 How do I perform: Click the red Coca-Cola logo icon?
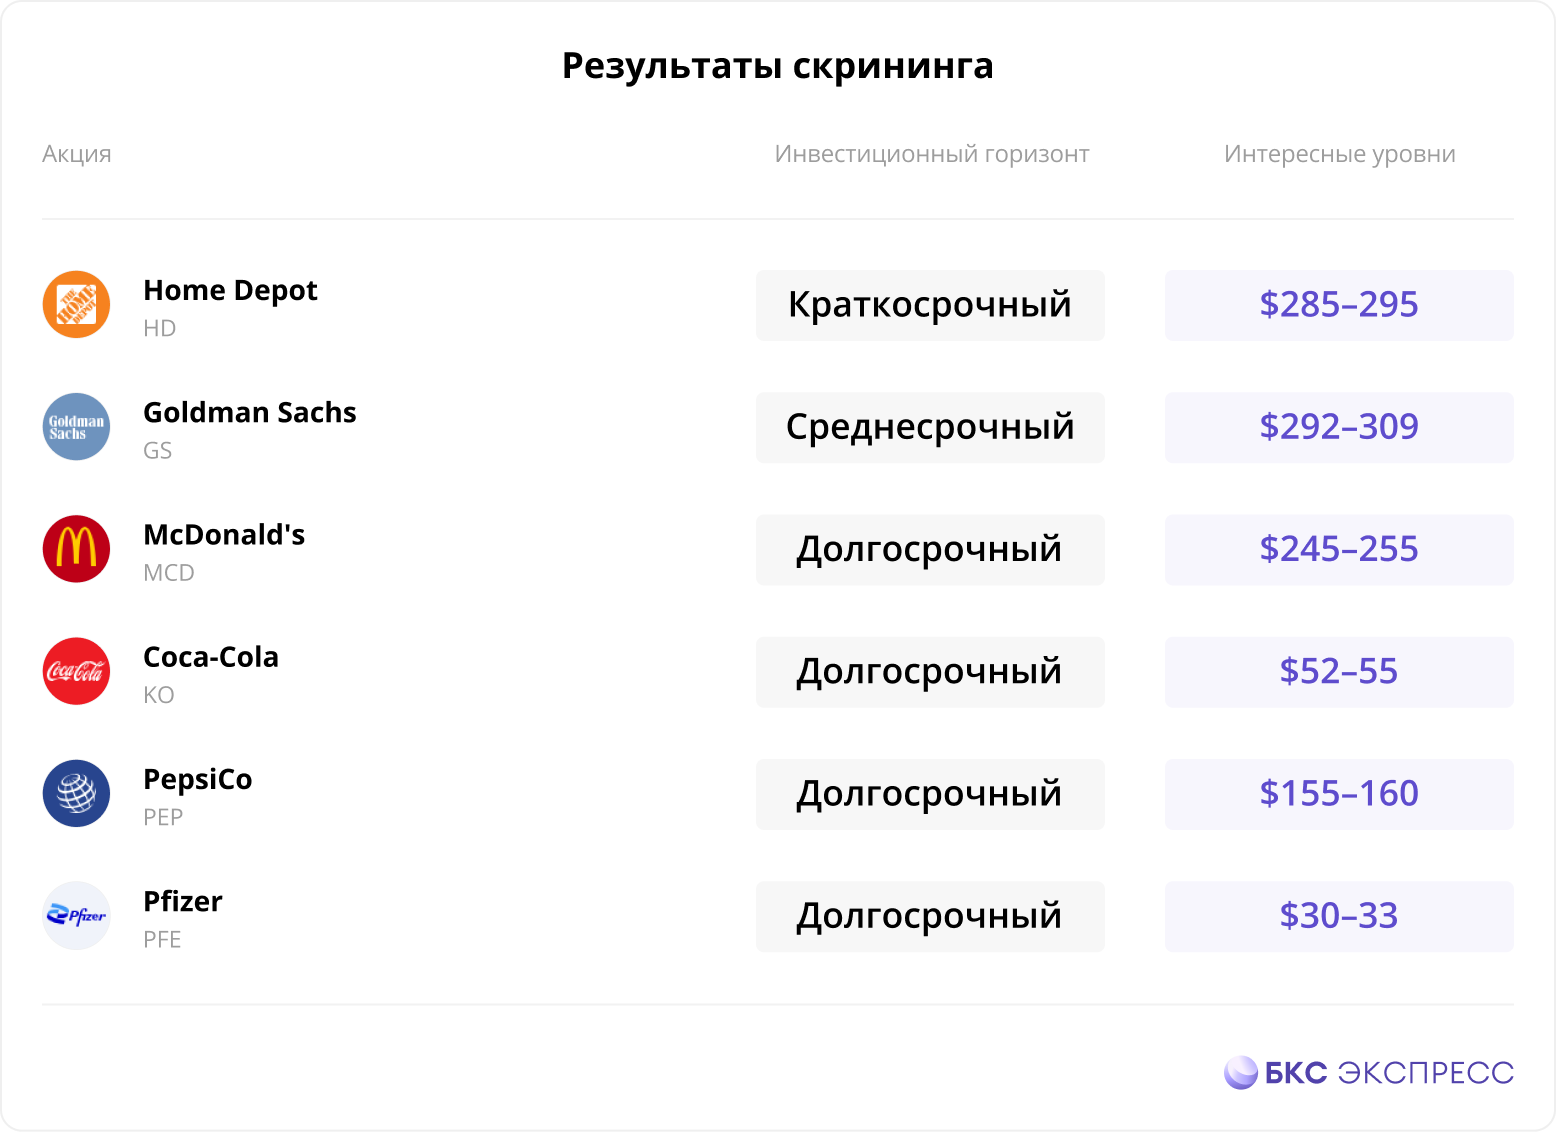click(76, 671)
